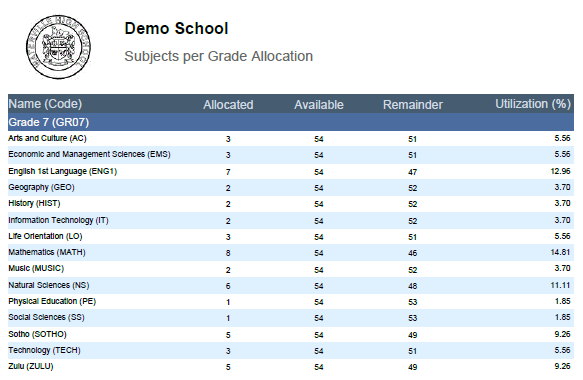Viewport: 583px width, 380px height.
Task: Select Information Technology (IT) row
Action: (x=291, y=220)
